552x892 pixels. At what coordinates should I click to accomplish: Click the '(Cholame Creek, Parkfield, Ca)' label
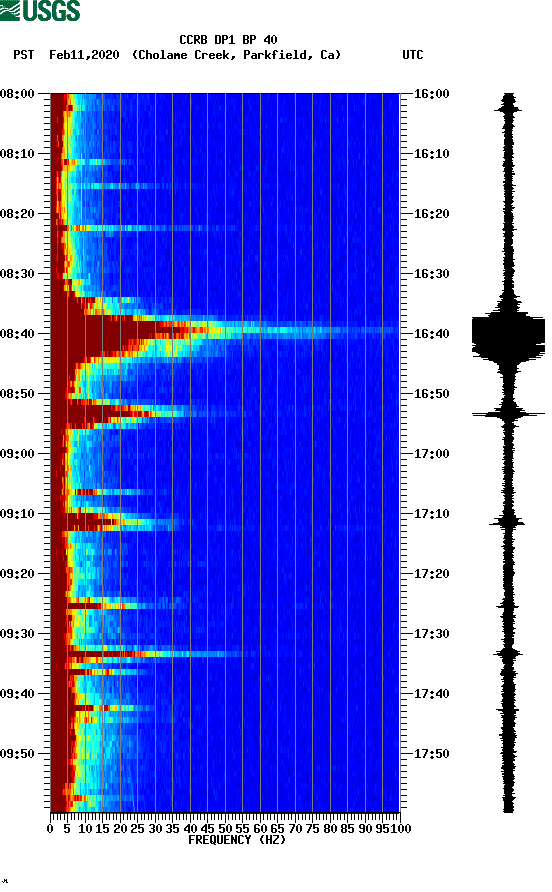(x=236, y=55)
